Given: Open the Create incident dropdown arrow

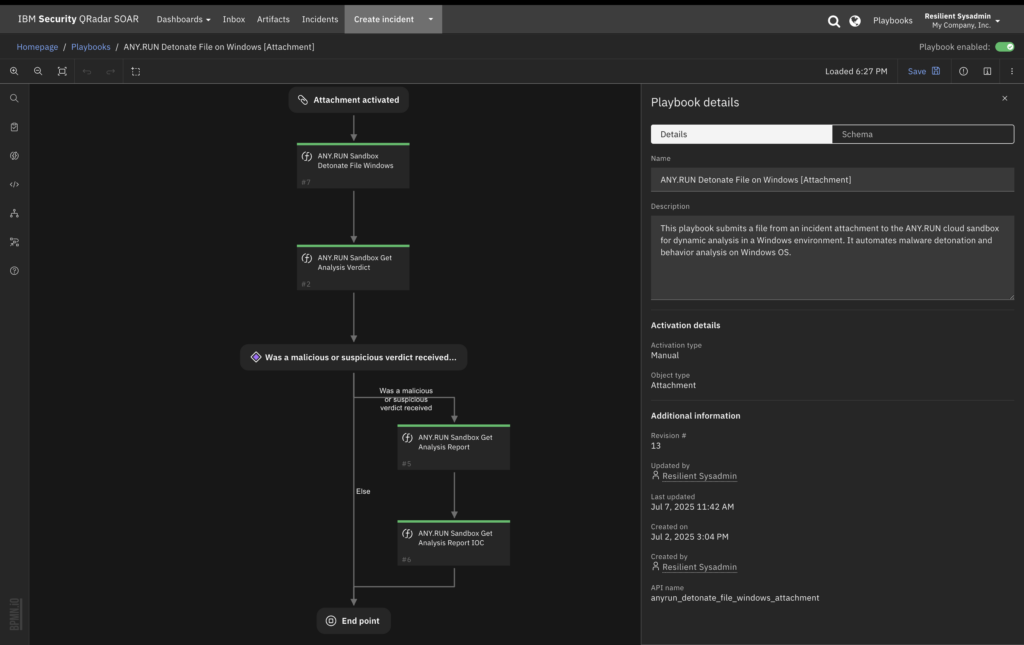Looking at the screenshot, I should pos(431,19).
